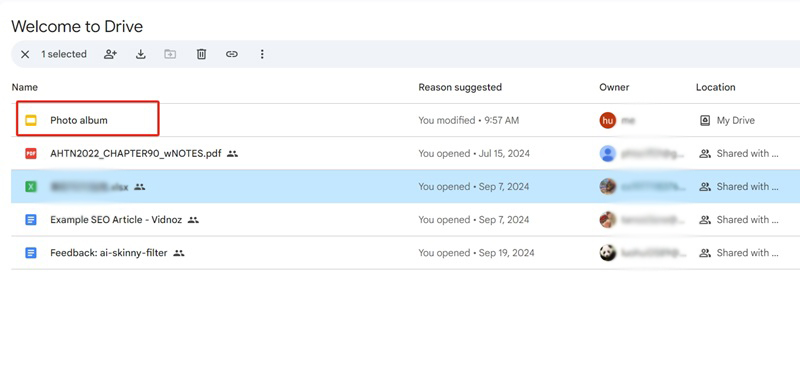Click the Move to folder icon
Viewport: 800px width, 371px height.
click(x=170, y=54)
